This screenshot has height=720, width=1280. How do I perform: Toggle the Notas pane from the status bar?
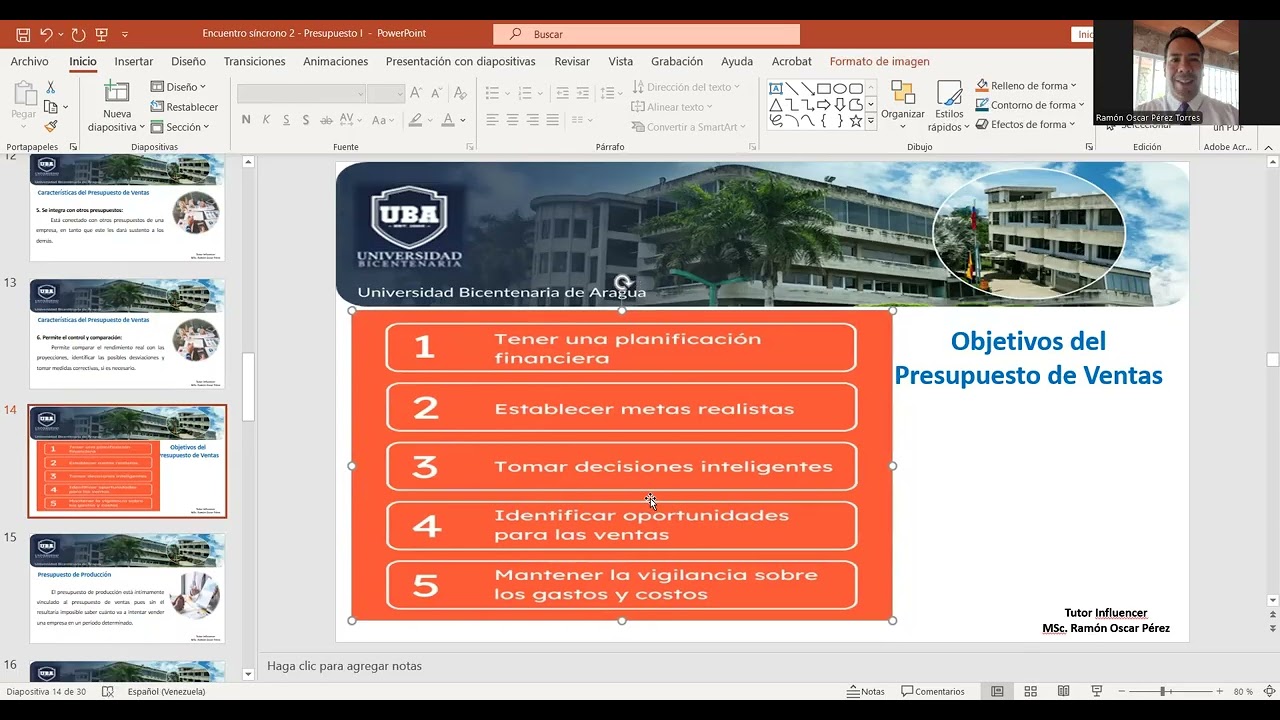(x=866, y=691)
